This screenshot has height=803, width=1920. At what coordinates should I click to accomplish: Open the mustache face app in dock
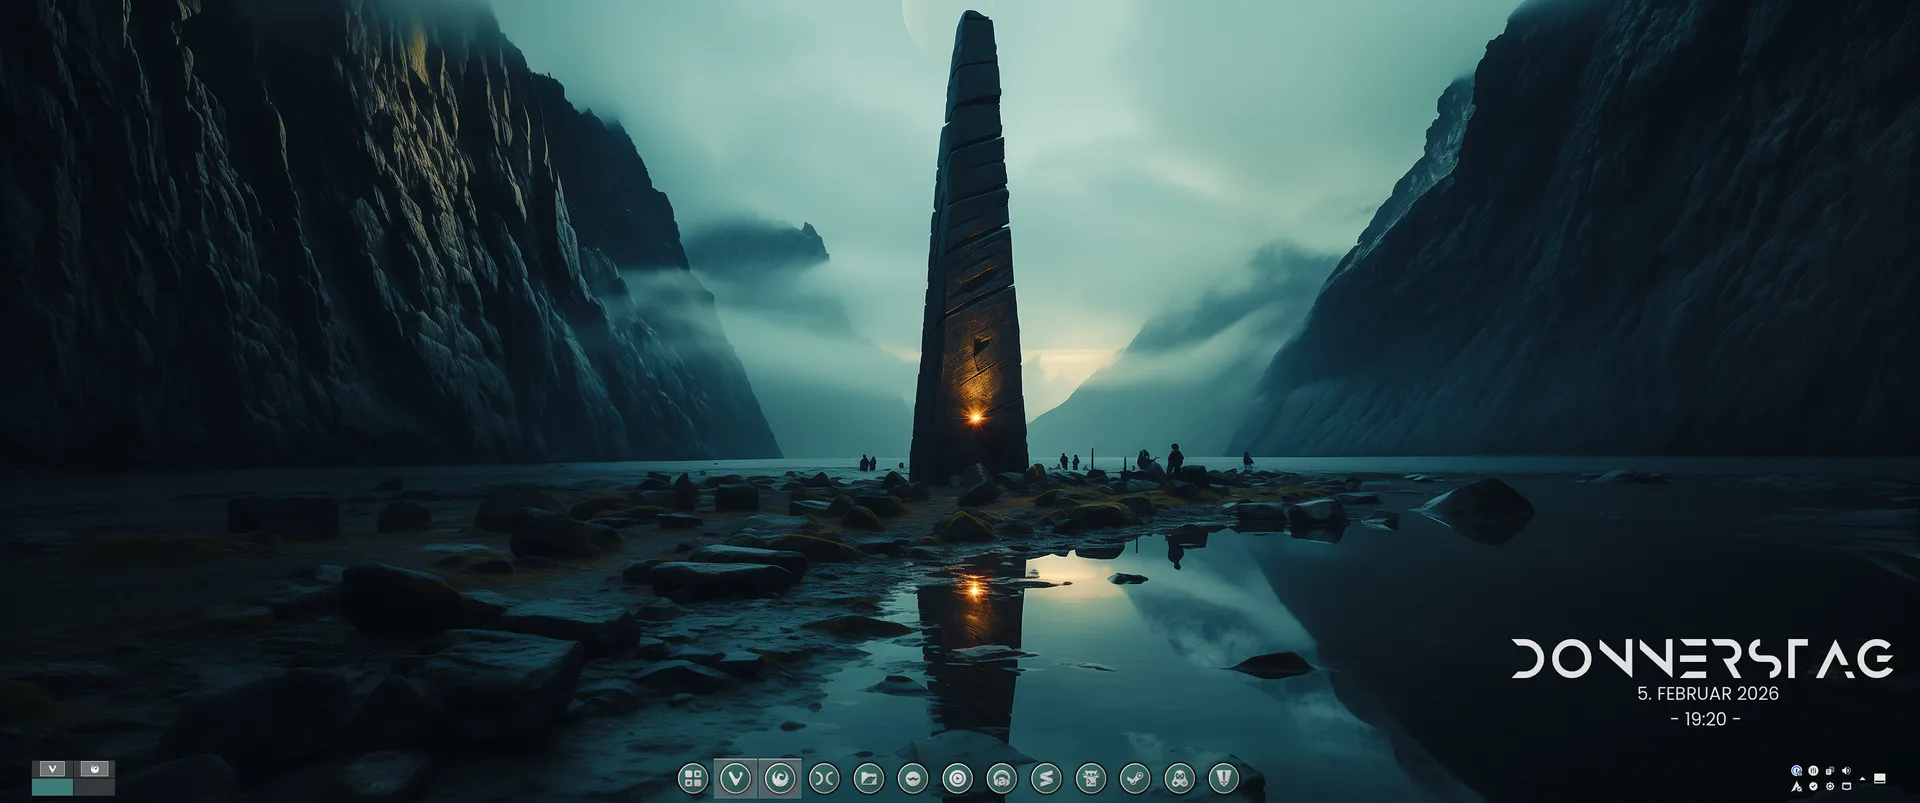pos(912,778)
